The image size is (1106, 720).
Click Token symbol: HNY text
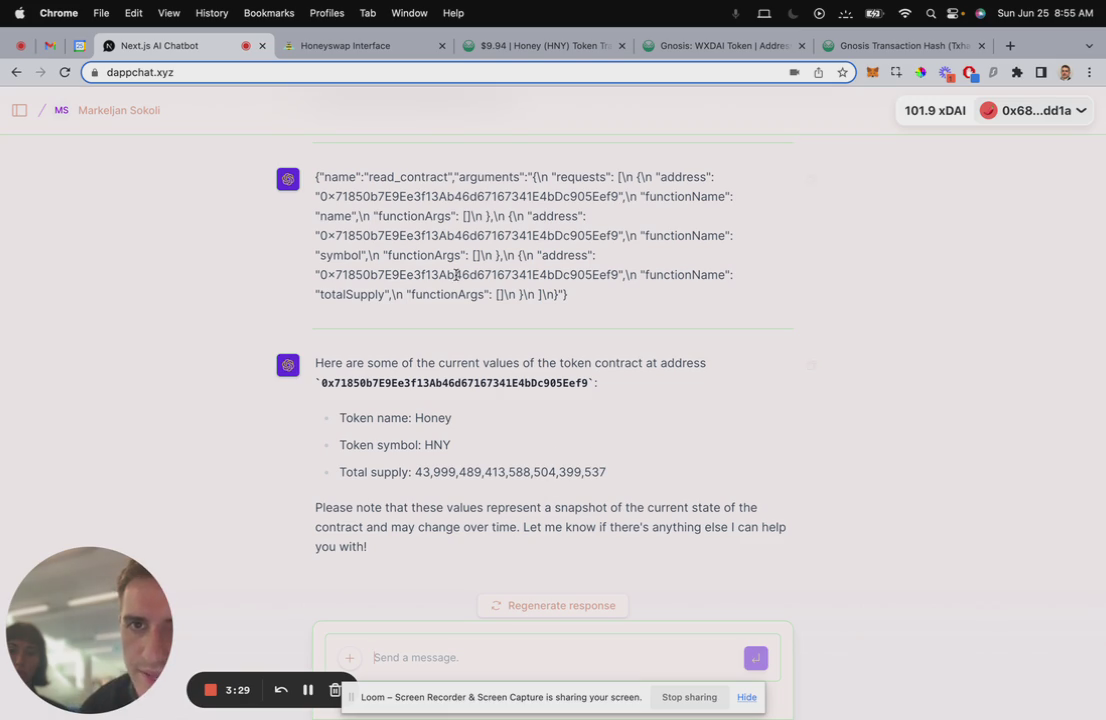click(x=394, y=446)
